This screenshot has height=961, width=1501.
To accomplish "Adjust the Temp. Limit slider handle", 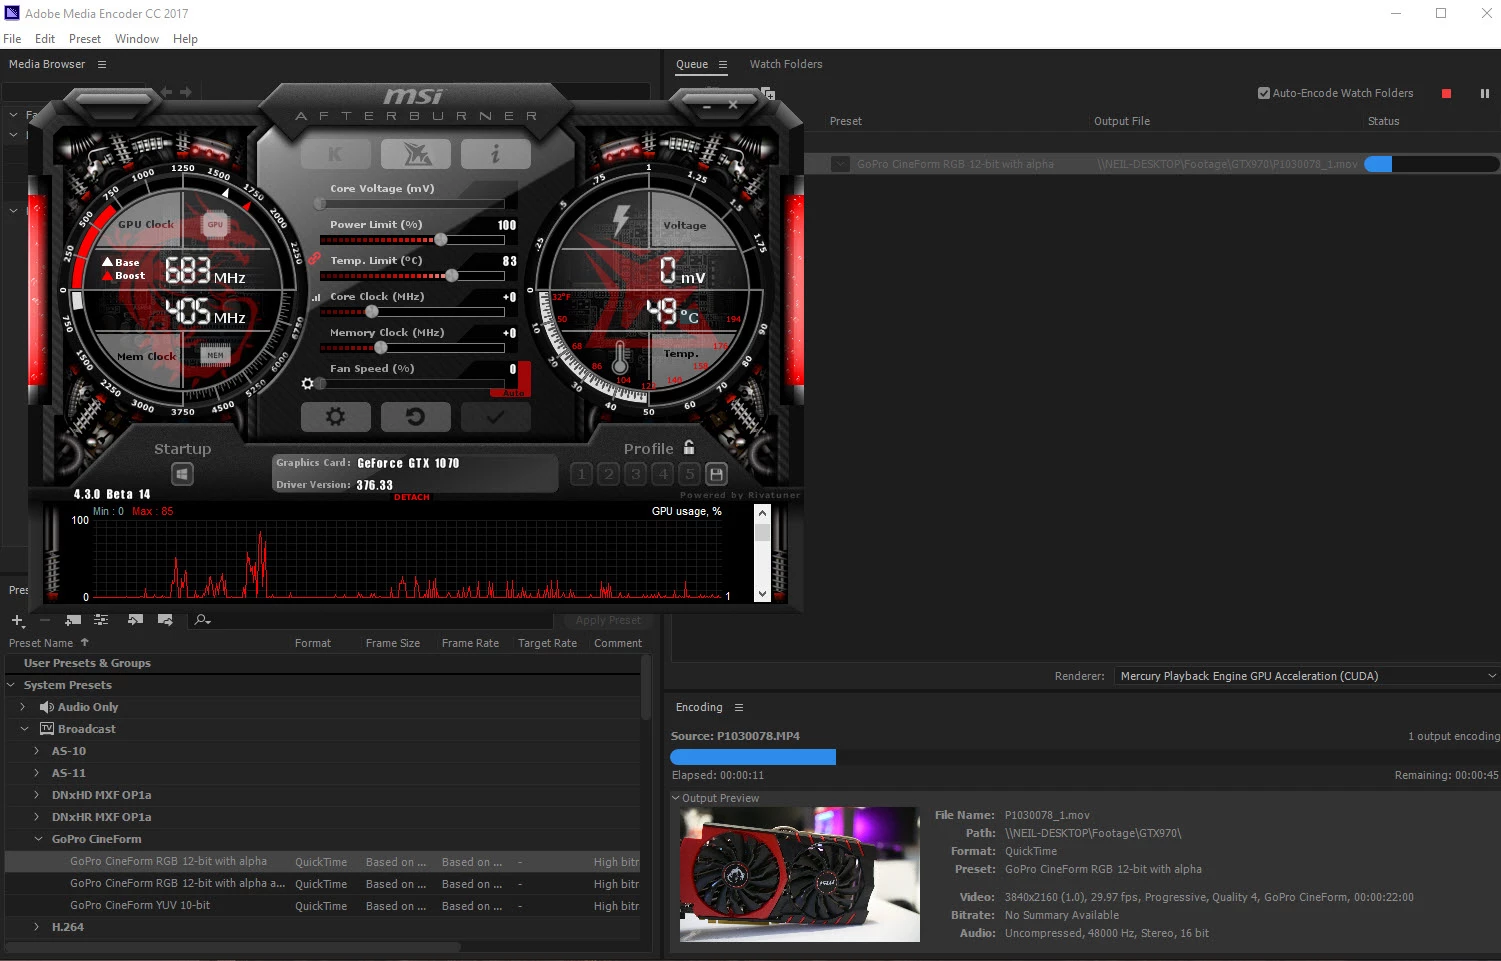I will (x=452, y=276).
